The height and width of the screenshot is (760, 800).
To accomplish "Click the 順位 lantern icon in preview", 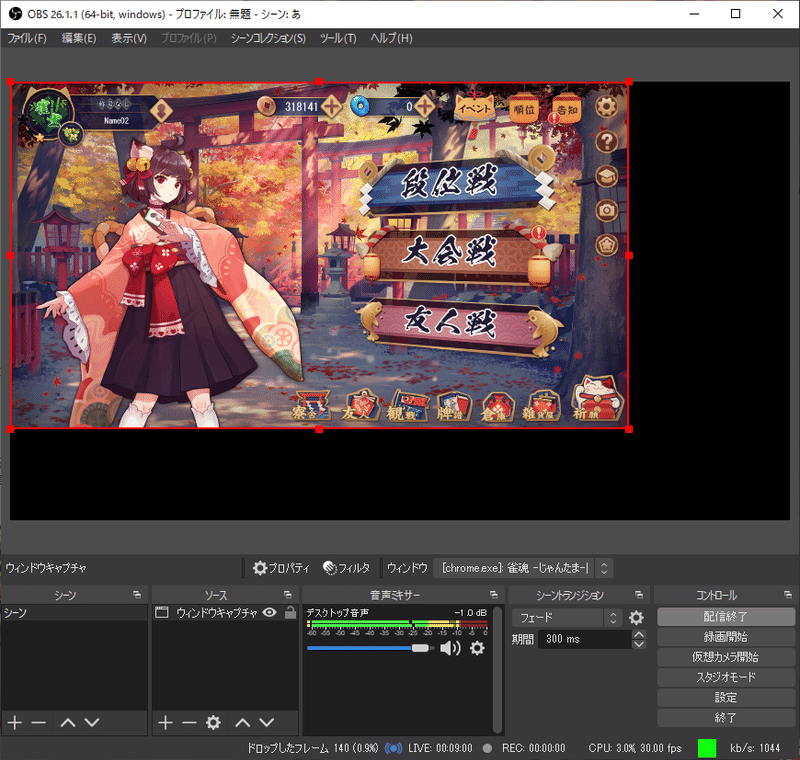I will tap(524, 109).
